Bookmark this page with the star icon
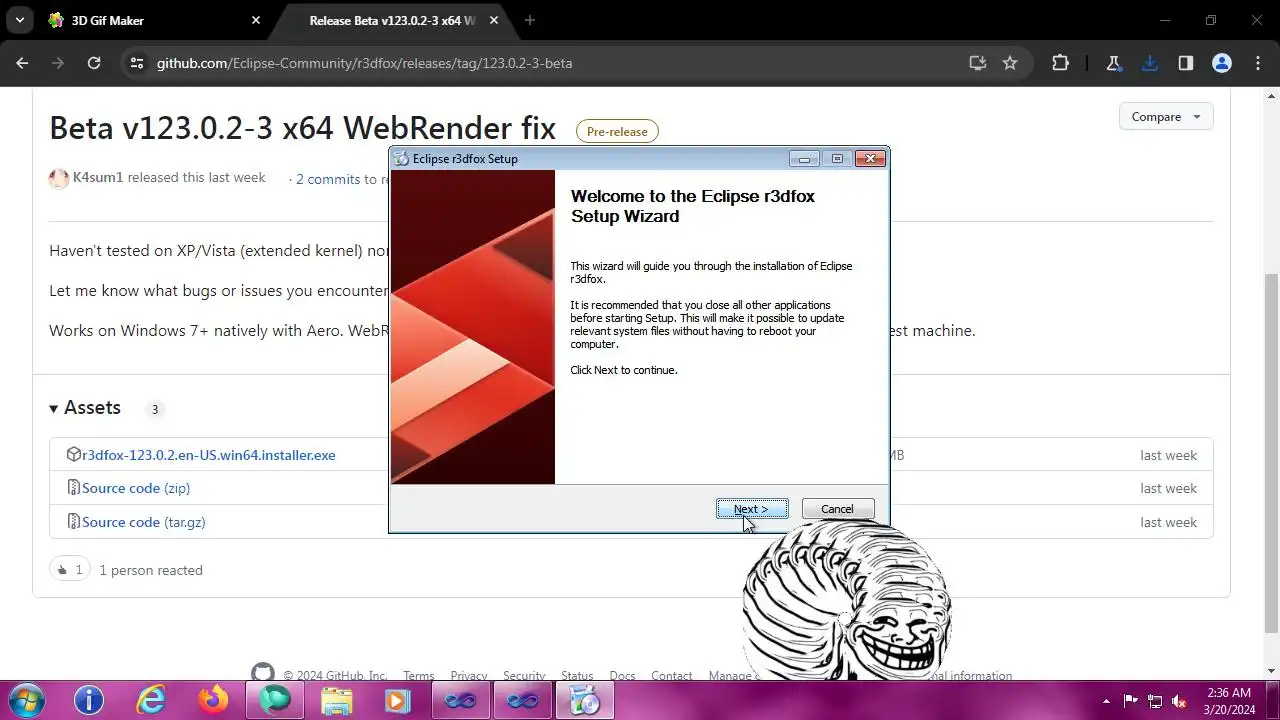1280x720 pixels. point(1010,63)
